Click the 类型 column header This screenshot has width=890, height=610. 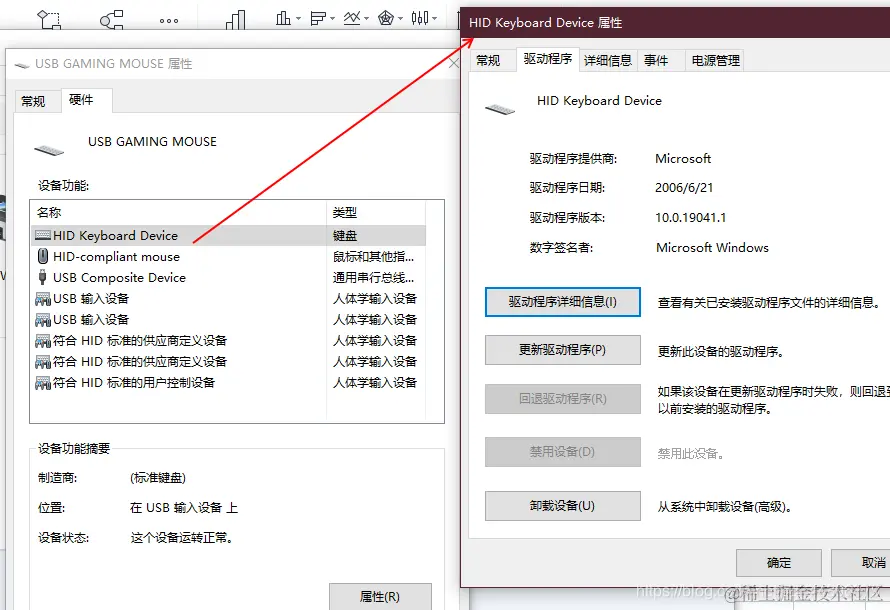[376, 213]
